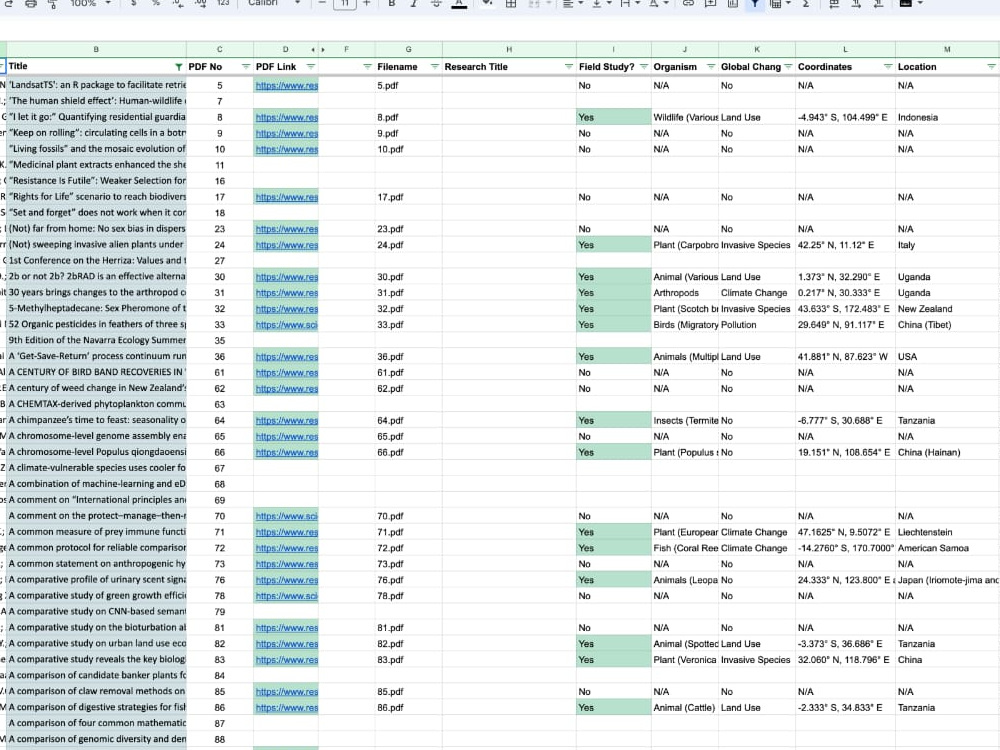Select the cell containing 'Indonesia'
Image resolution: width=1000 pixels, height=750 pixels.
(947, 117)
